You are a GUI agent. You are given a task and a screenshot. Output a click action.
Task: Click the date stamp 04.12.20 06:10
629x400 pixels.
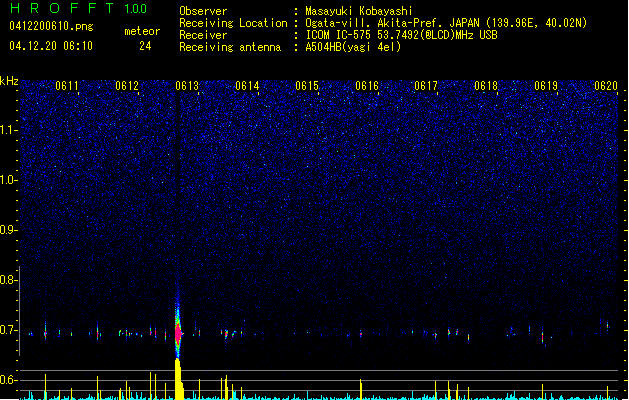click(51, 46)
